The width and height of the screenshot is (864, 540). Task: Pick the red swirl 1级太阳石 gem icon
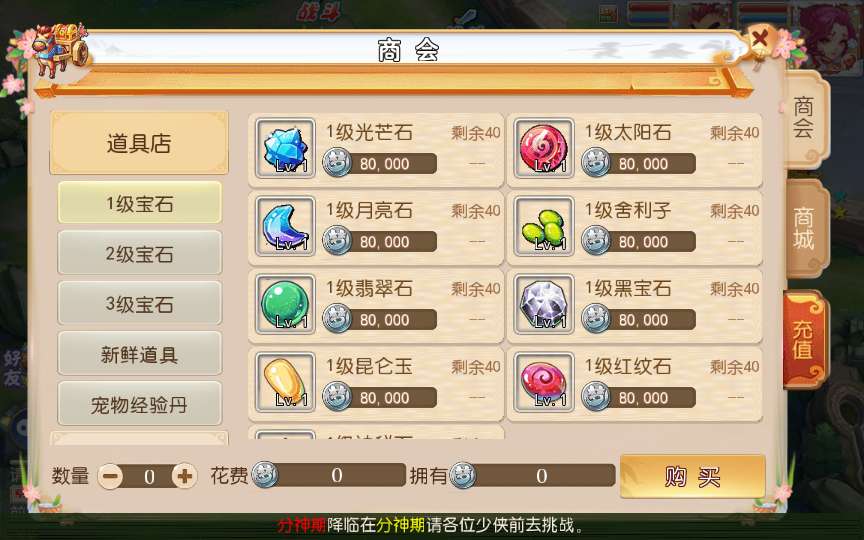click(x=544, y=148)
